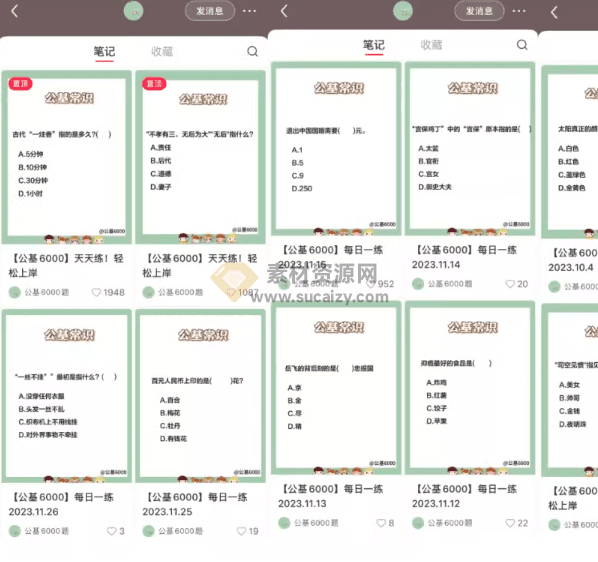598x562 pixels.
Task: Click the search icon on the middle phone
Action: (x=522, y=45)
